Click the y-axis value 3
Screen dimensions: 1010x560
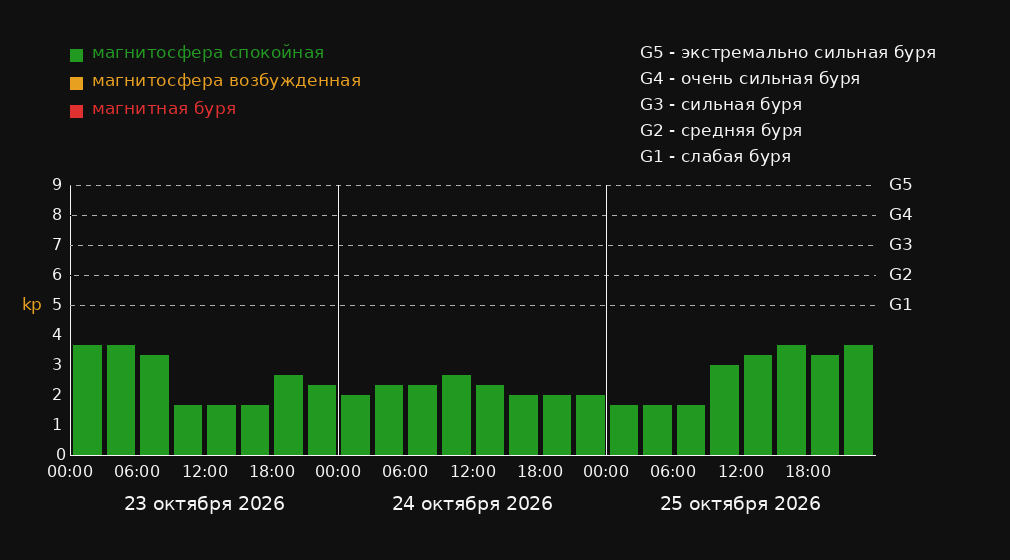(x=57, y=365)
